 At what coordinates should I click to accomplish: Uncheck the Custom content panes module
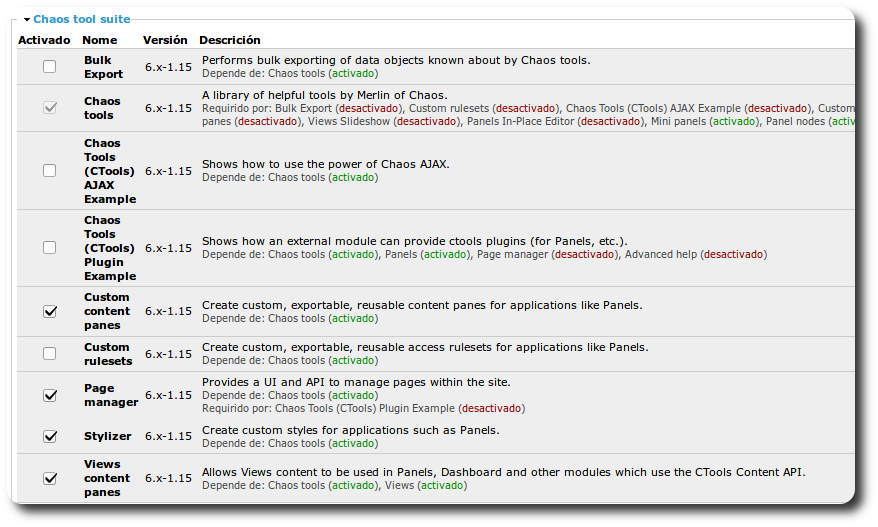(50, 311)
